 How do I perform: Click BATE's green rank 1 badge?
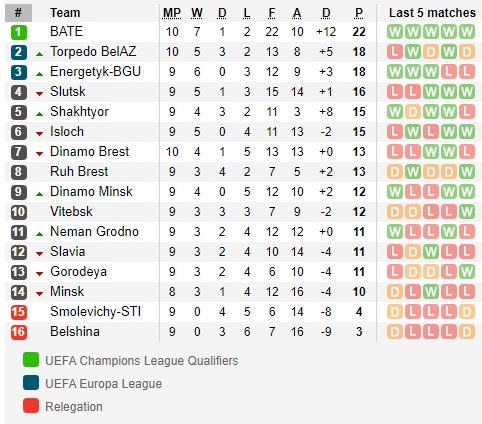[x=19, y=32]
